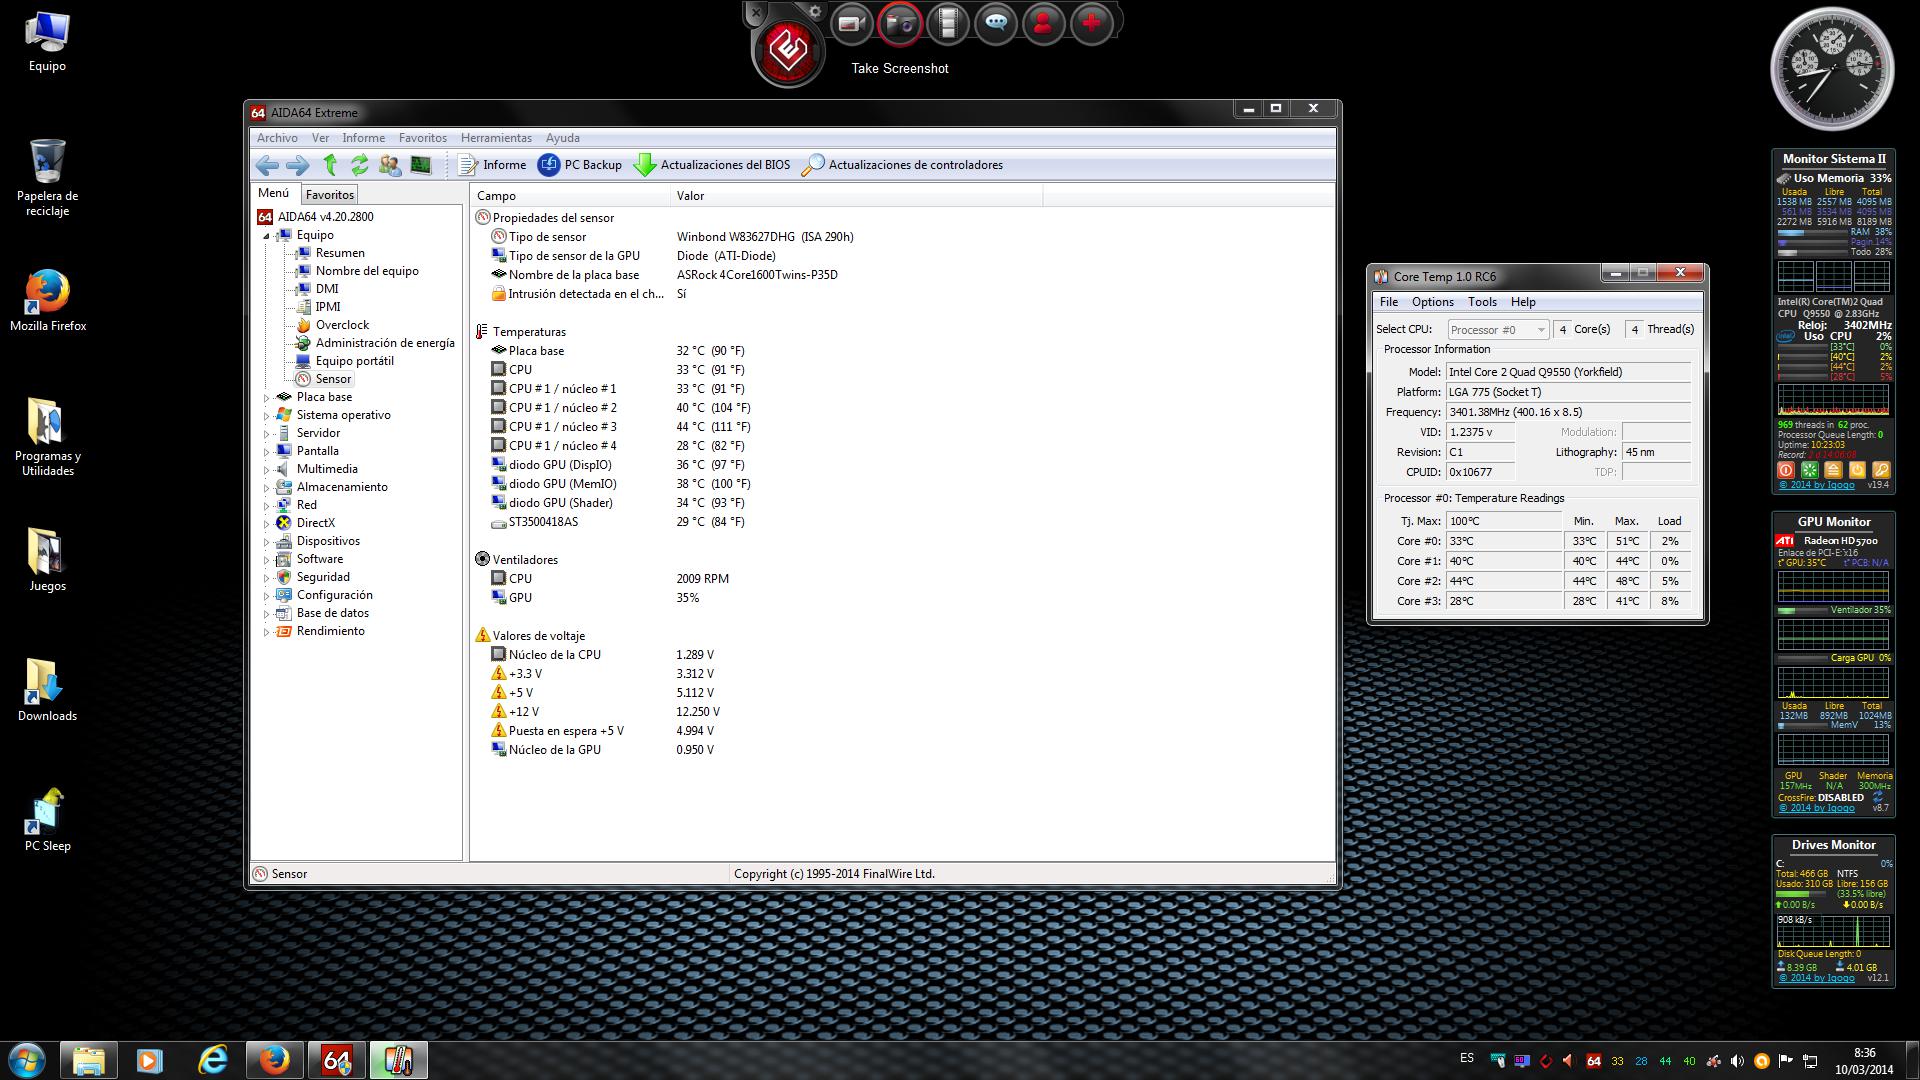Screen dimensions: 1920x1080
Task: Open the PC Backup tool
Action: click(x=580, y=165)
